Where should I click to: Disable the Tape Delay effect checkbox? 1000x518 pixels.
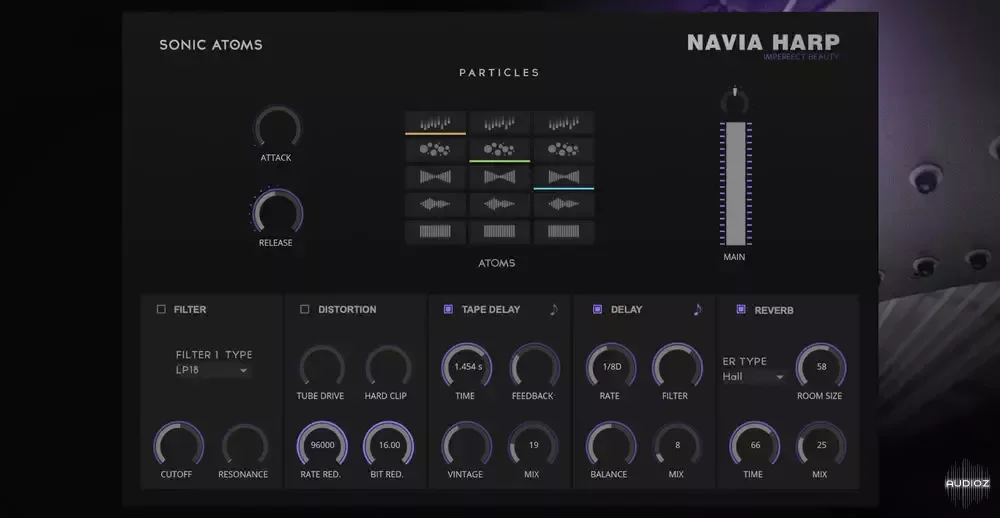[x=448, y=309]
